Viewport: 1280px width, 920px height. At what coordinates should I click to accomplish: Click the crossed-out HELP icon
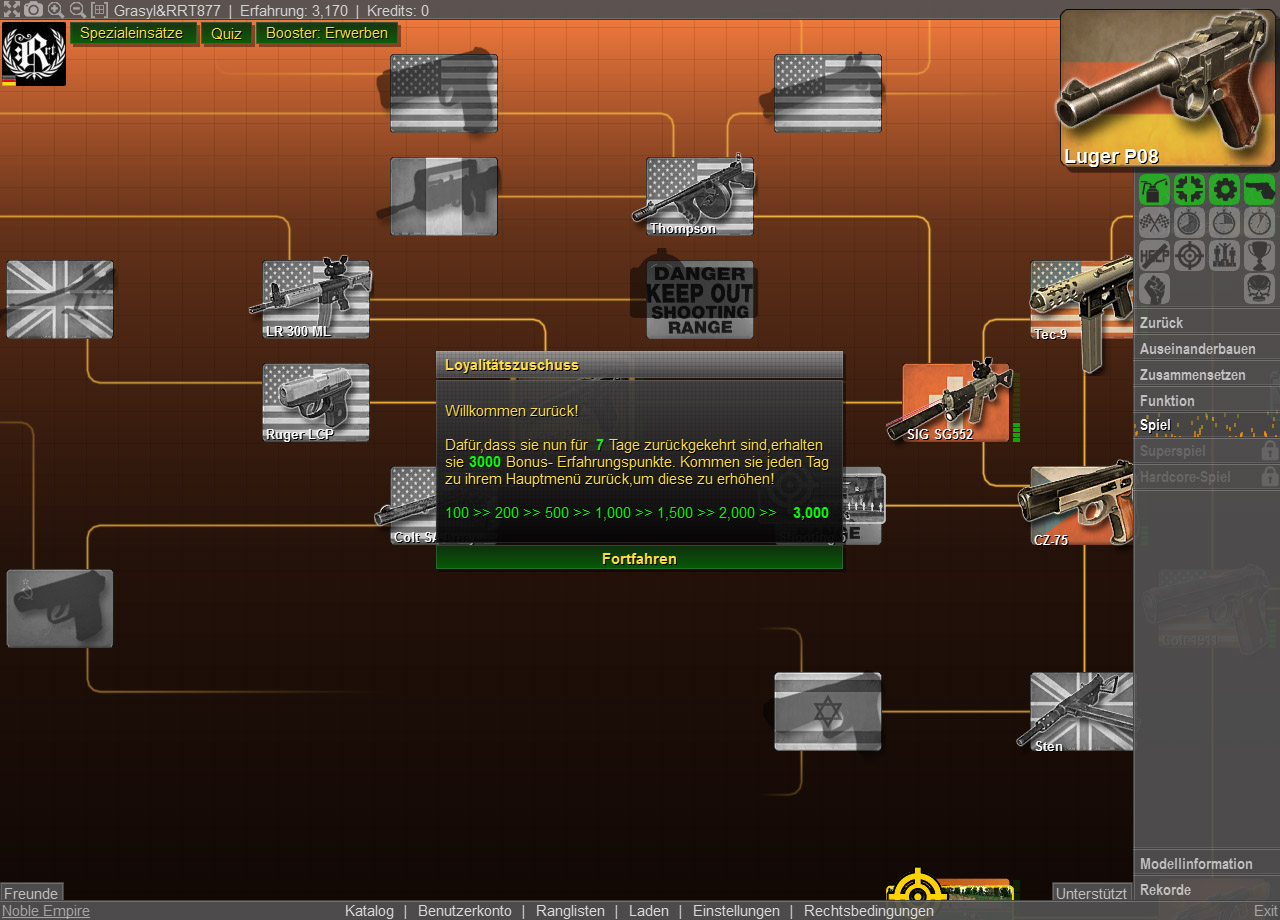(x=1154, y=255)
